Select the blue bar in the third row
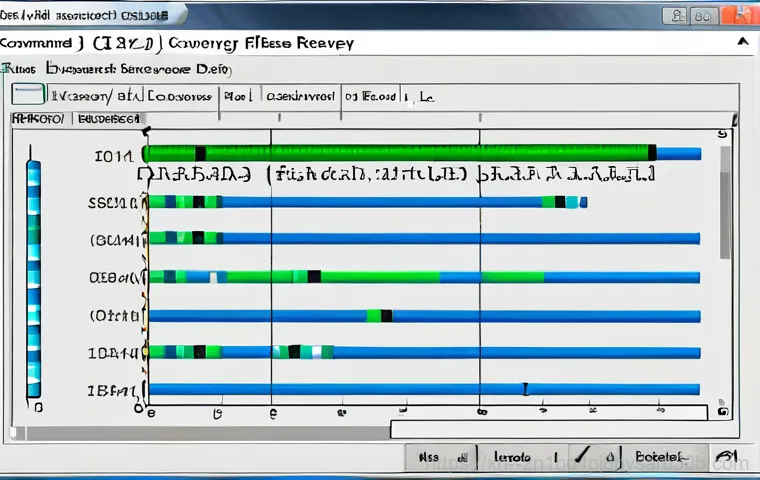Screen dimensions: 760x480 [x=460, y=238]
